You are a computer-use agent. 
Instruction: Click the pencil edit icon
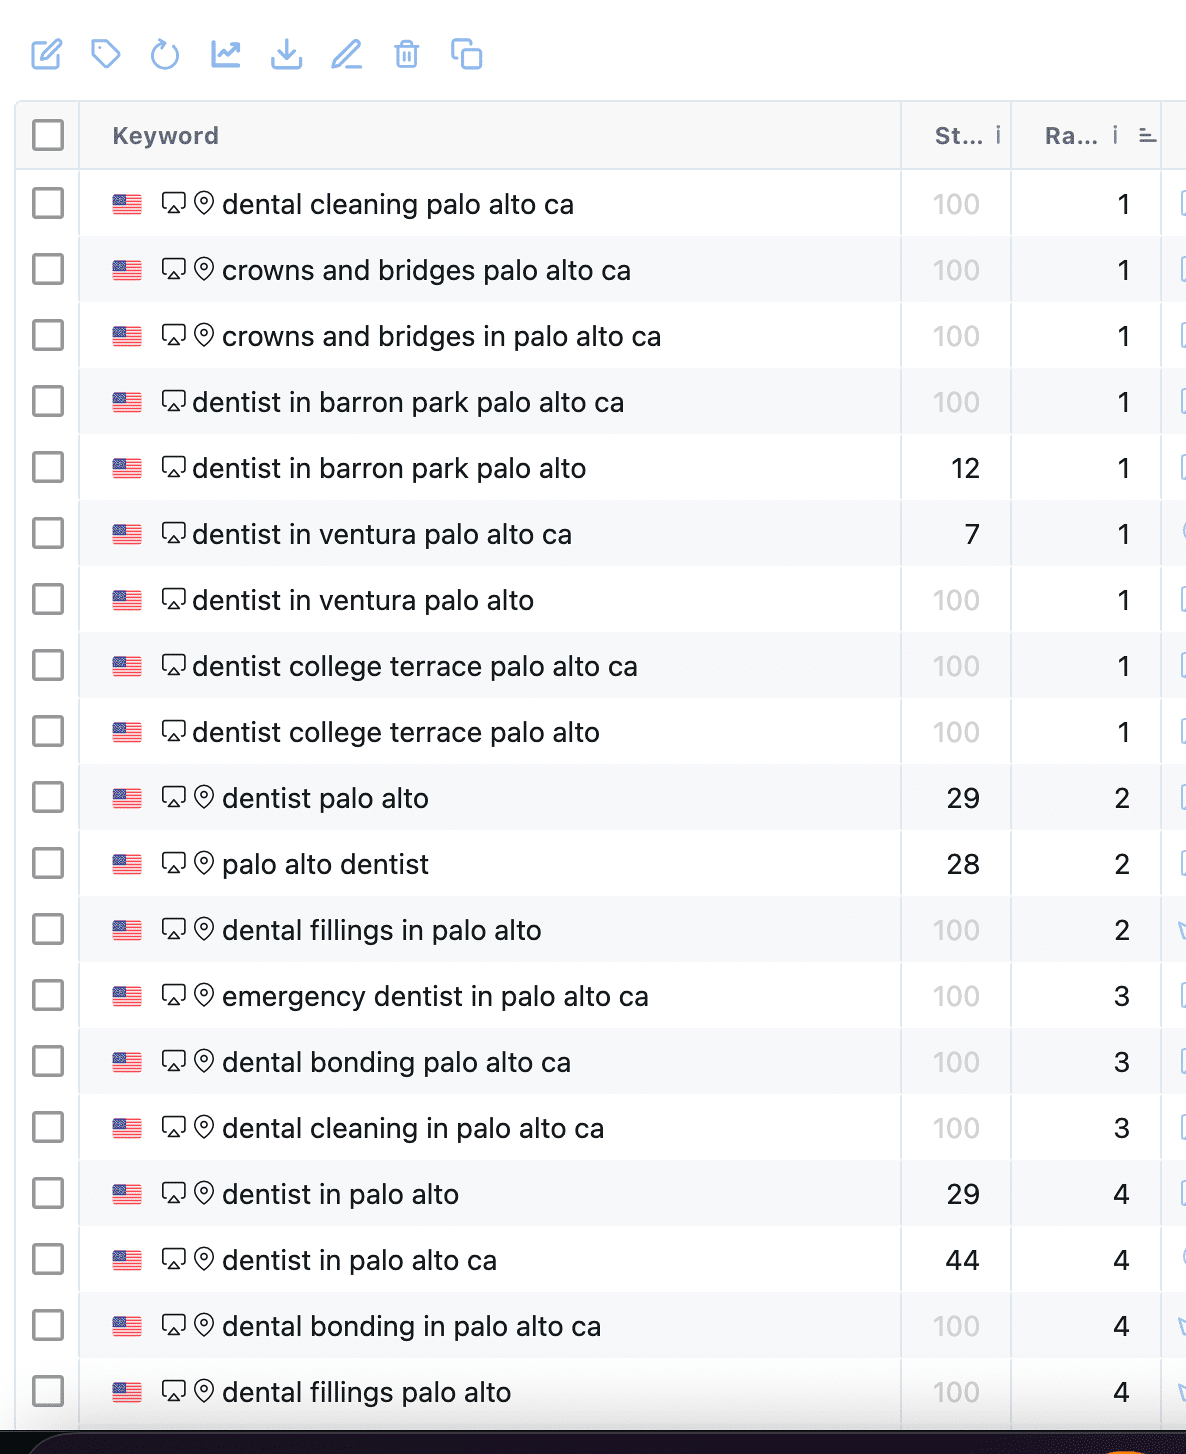click(346, 54)
